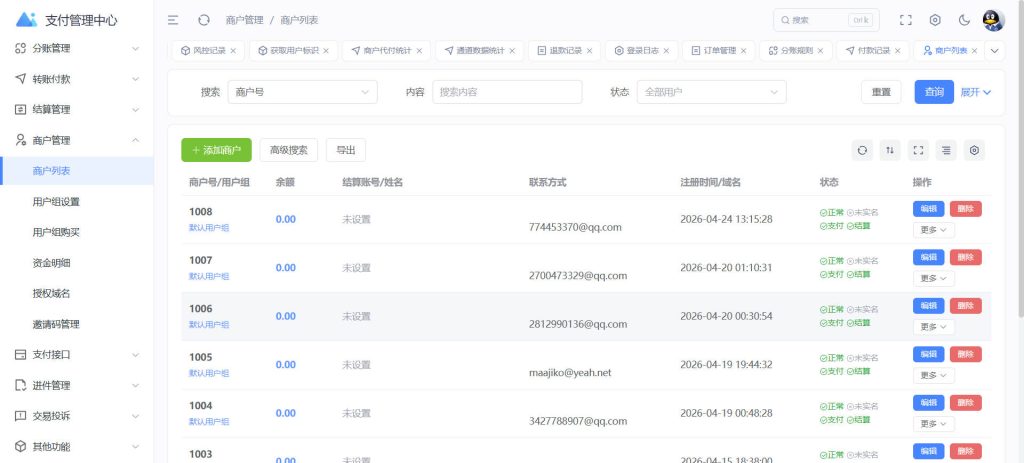
Task: Click the table sort arrows icon
Action: tap(890, 150)
